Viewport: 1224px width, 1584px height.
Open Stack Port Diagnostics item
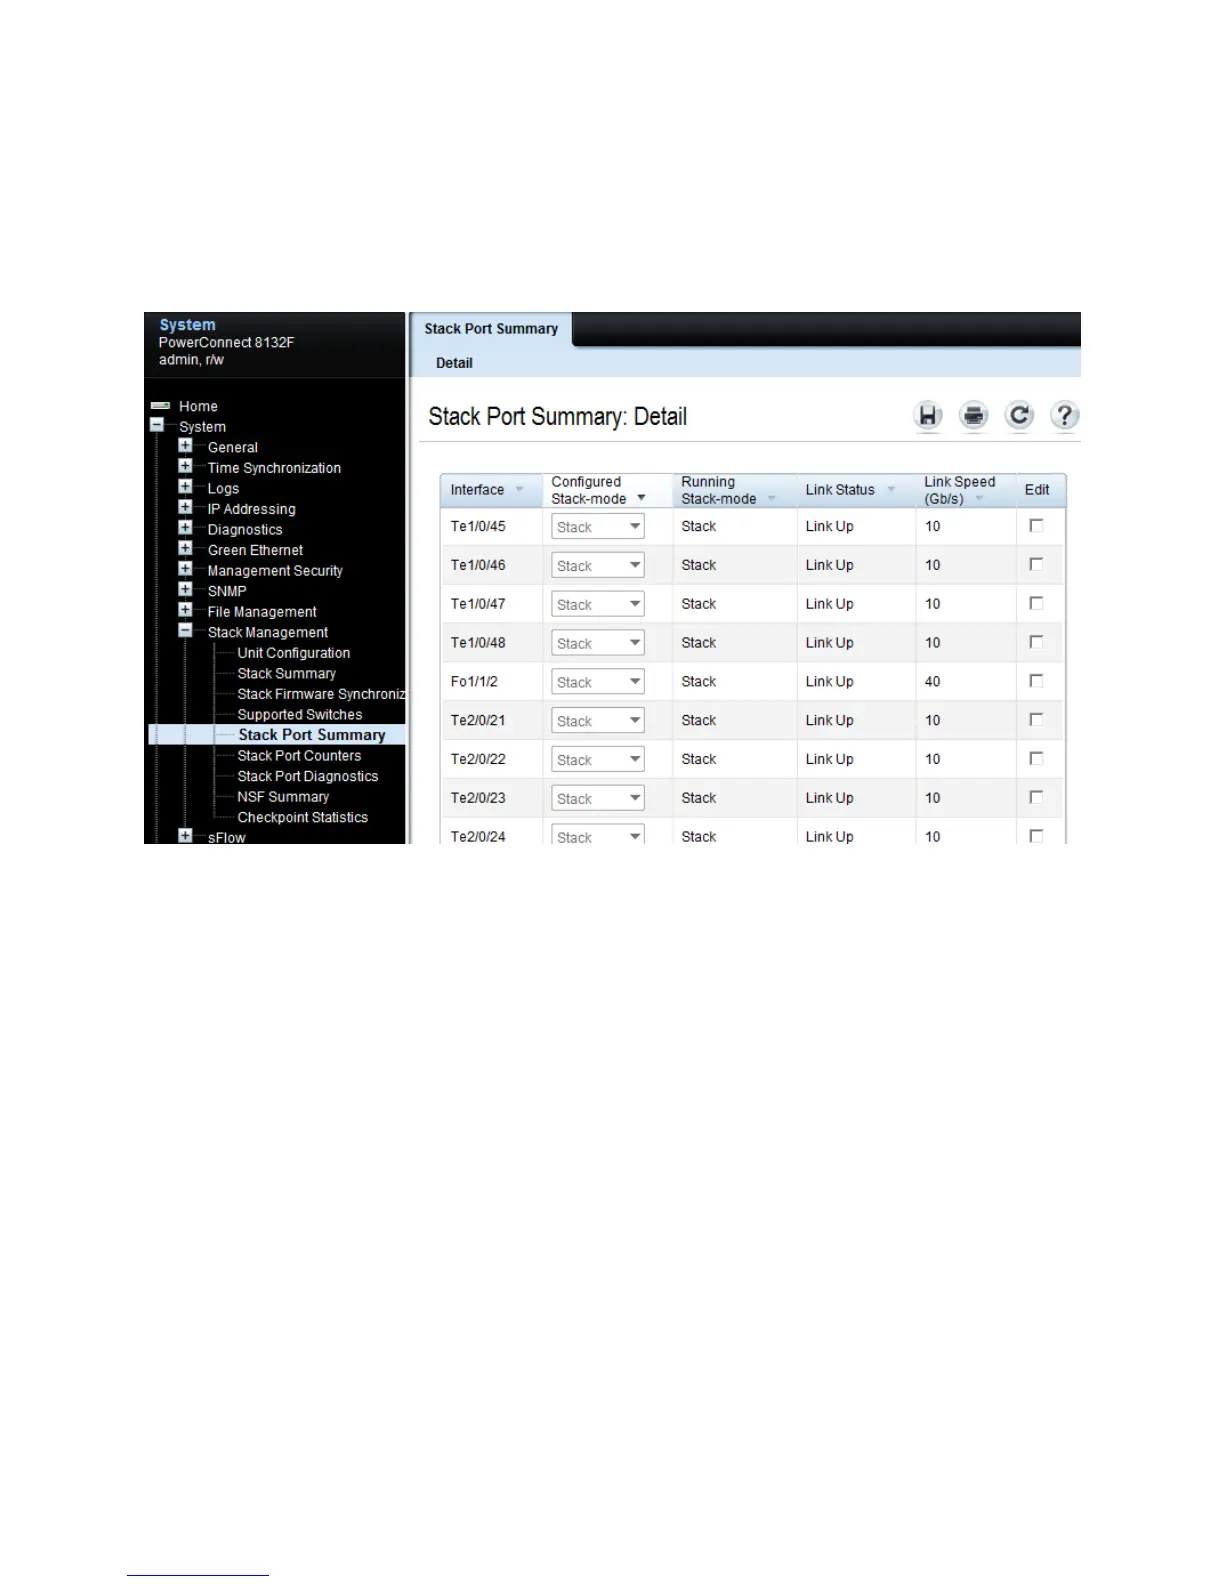(x=307, y=776)
